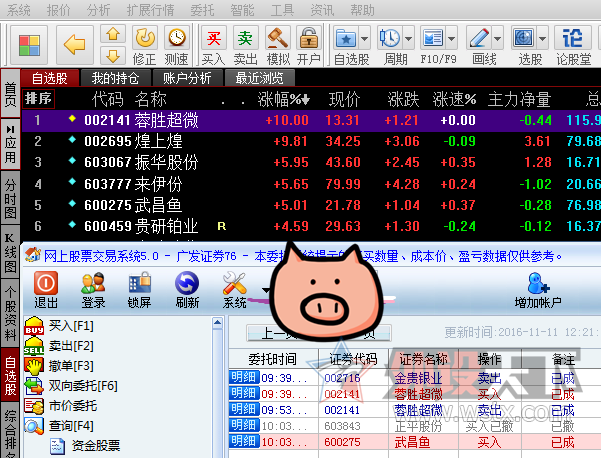601x458 pixels.
Task: Go back with the yellow left arrow
Action: click(x=75, y=45)
